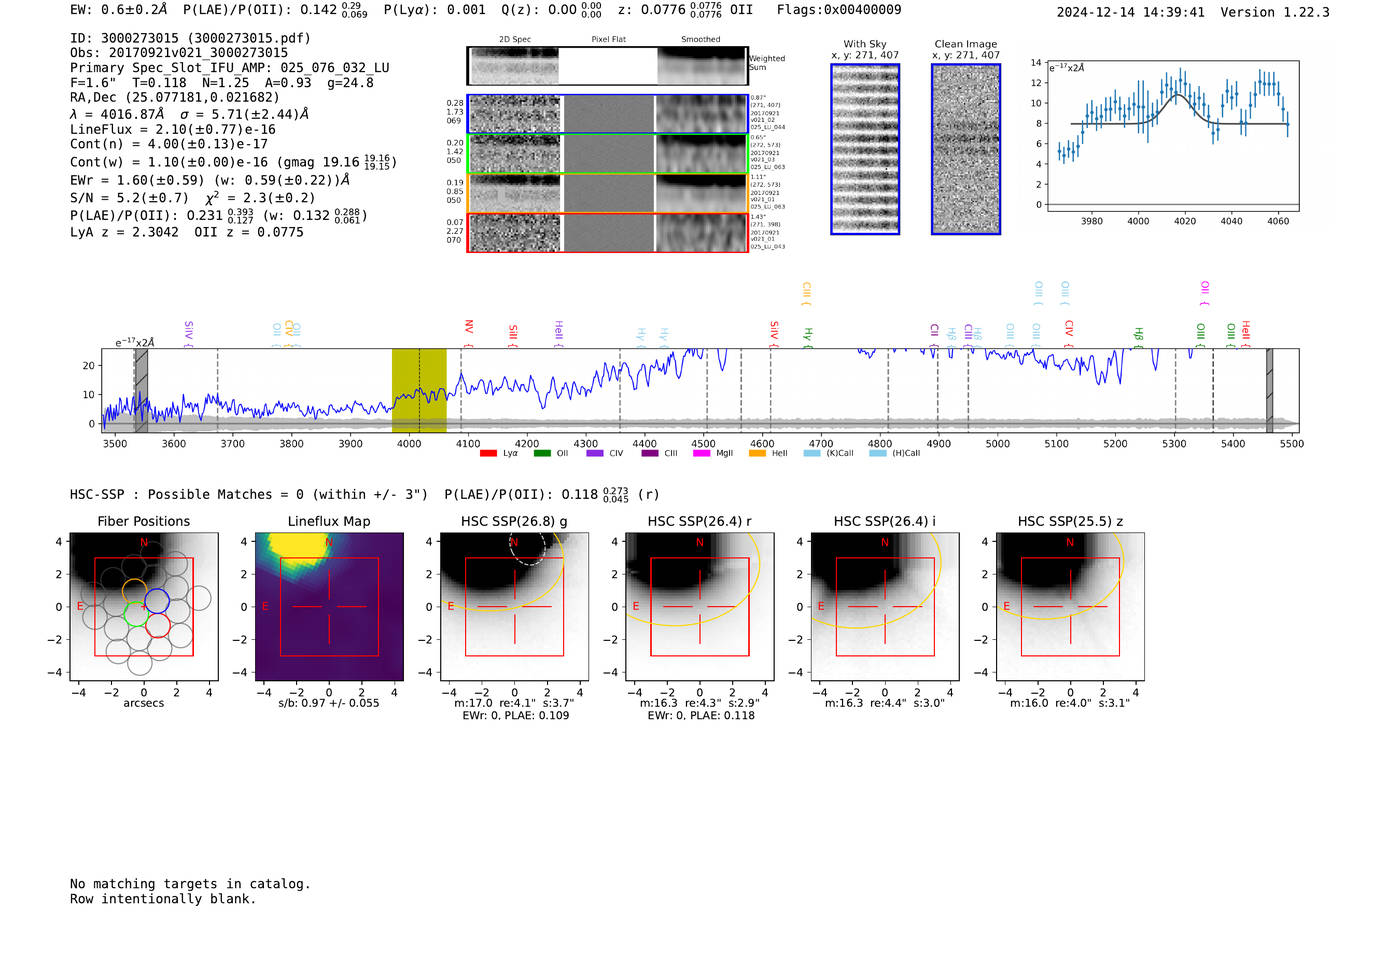Viewport: 1400px width, 953px height.
Task: Open the HSC SSP(26.8) g image
Action: [x=515, y=607]
